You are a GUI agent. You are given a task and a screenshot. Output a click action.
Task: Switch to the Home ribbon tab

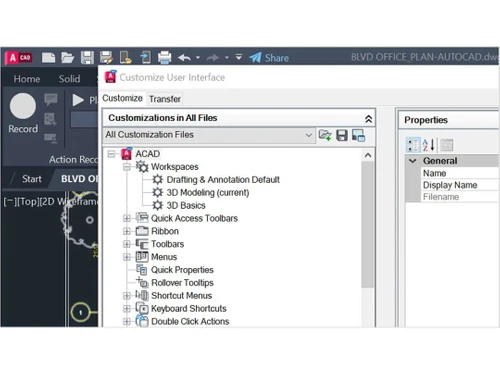click(x=27, y=79)
